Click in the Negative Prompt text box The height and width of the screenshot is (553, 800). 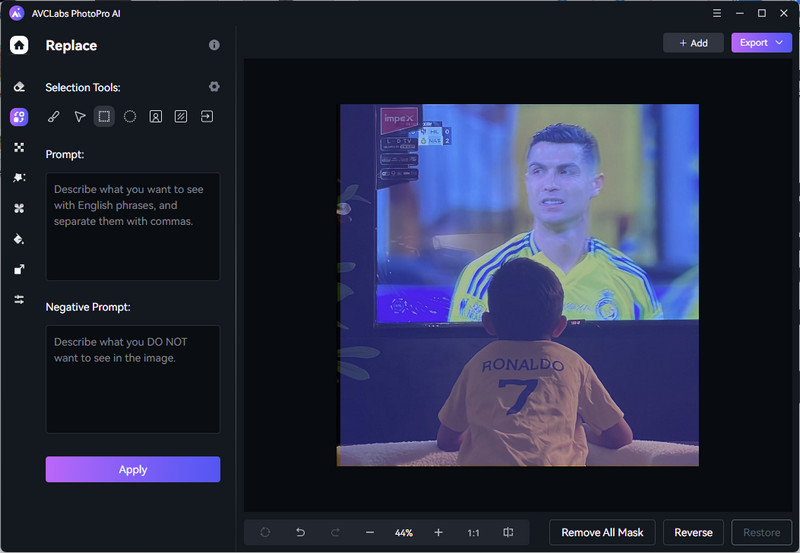tap(133, 380)
